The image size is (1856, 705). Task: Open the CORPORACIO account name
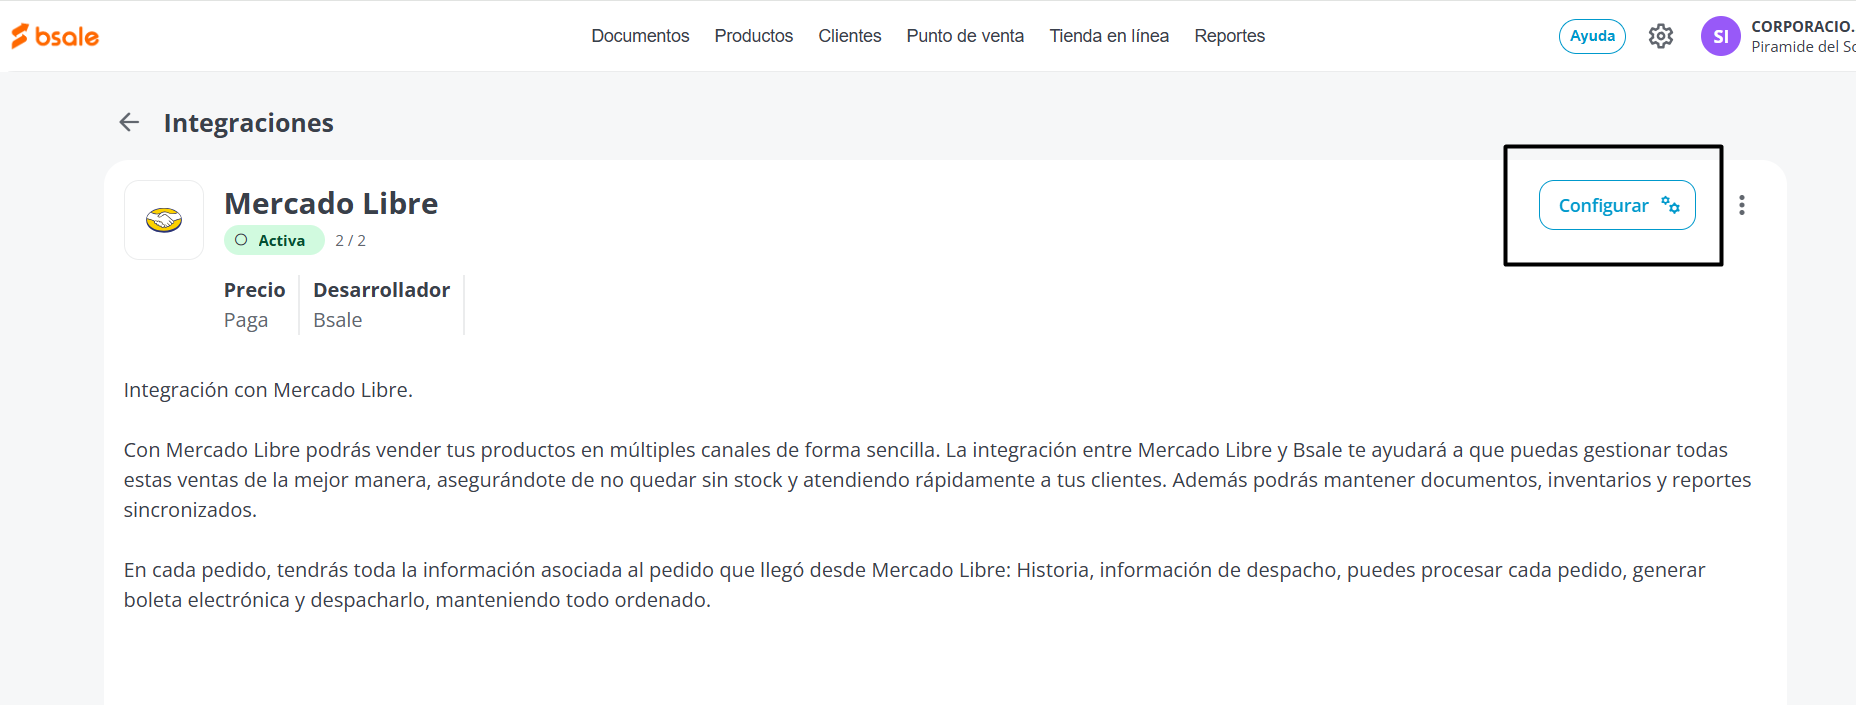(x=1803, y=27)
